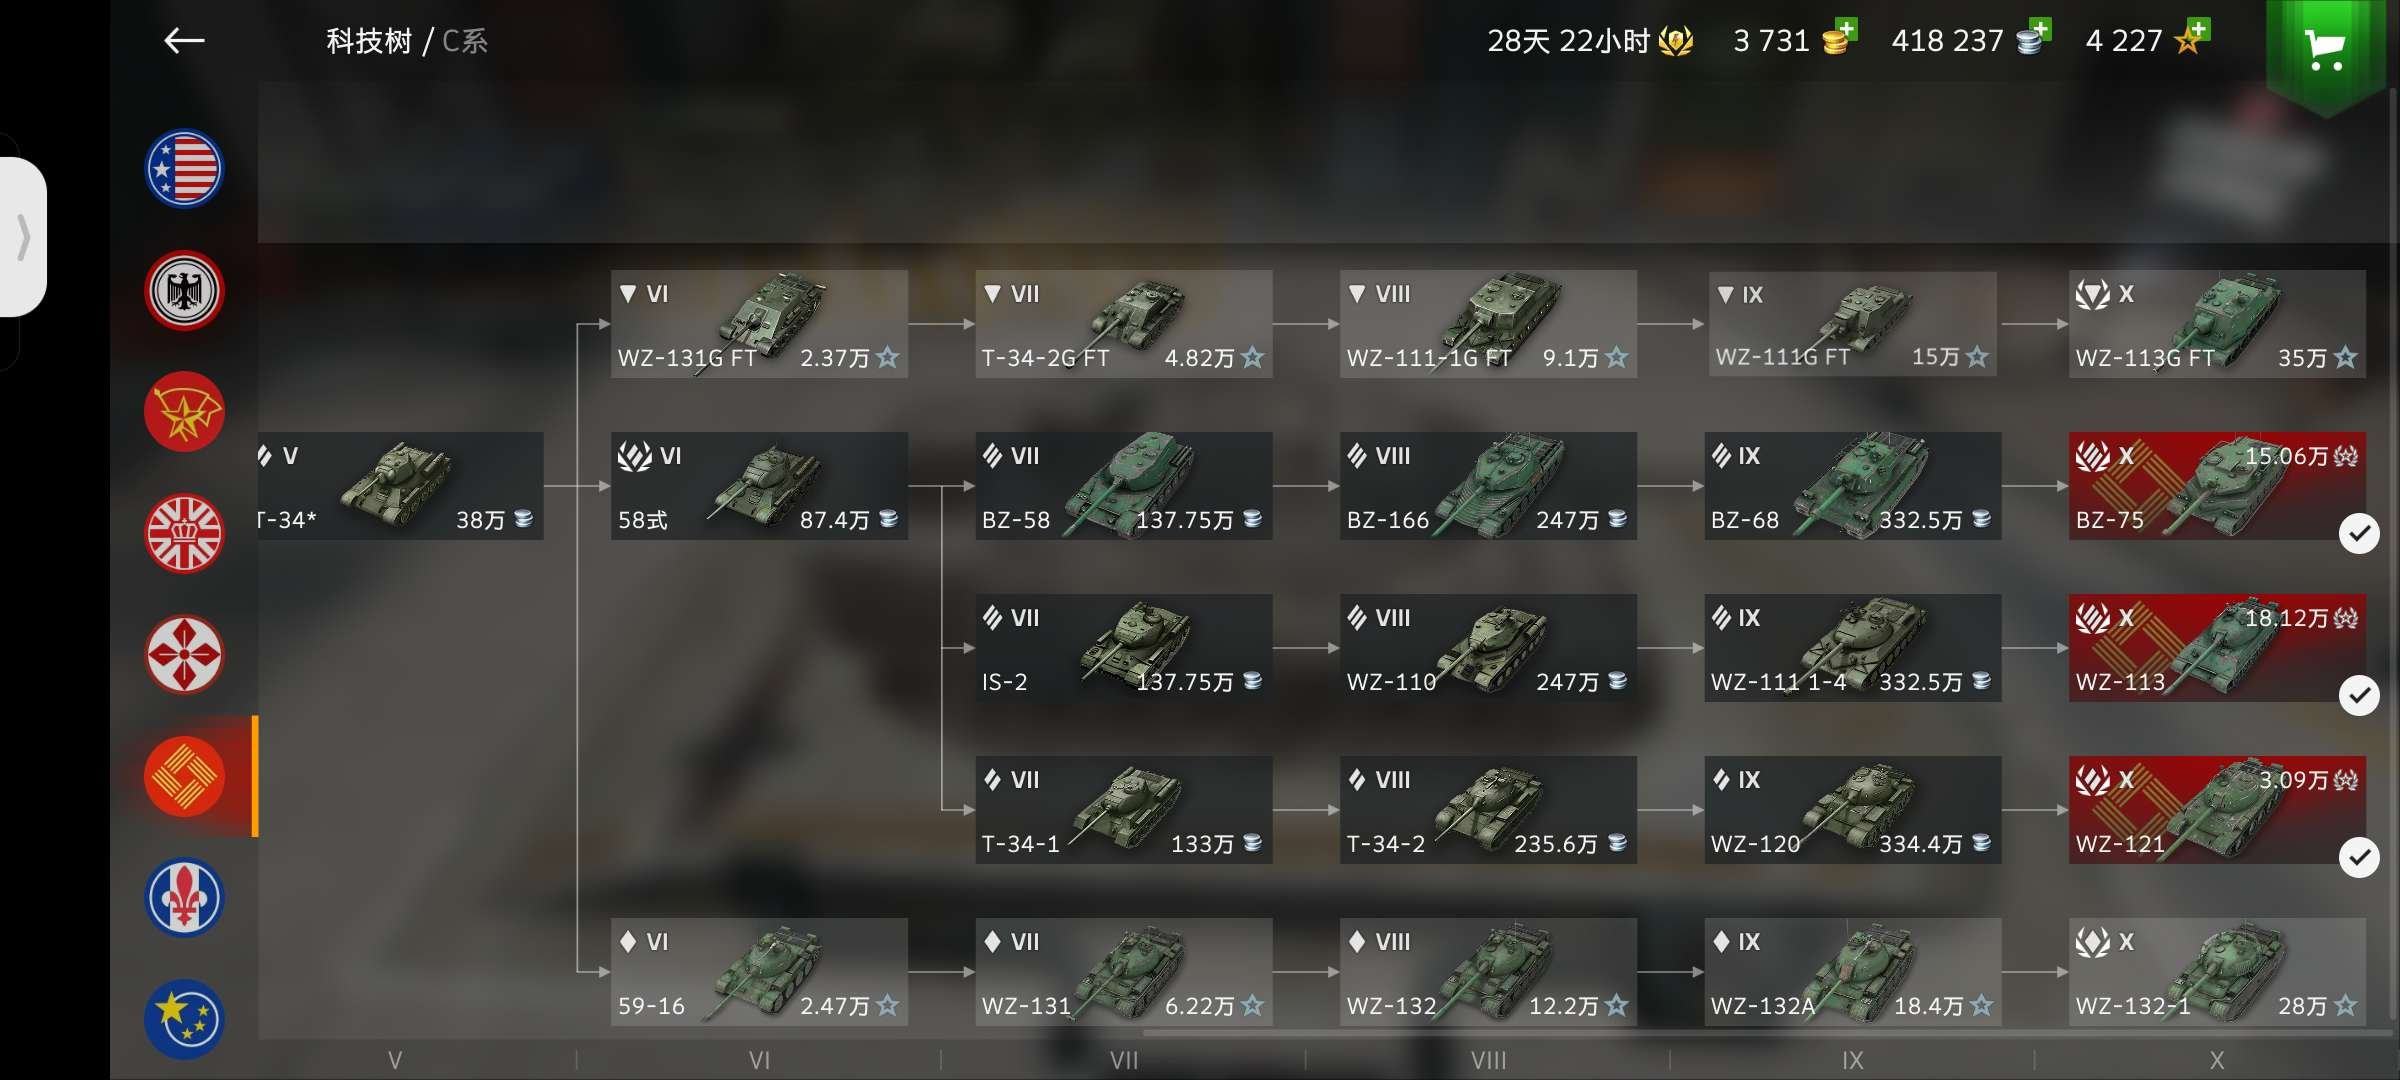This screenshot has width=2400, height=1080.
Task: Select the Japan nation emblem icon
Action: click(185, 656)
